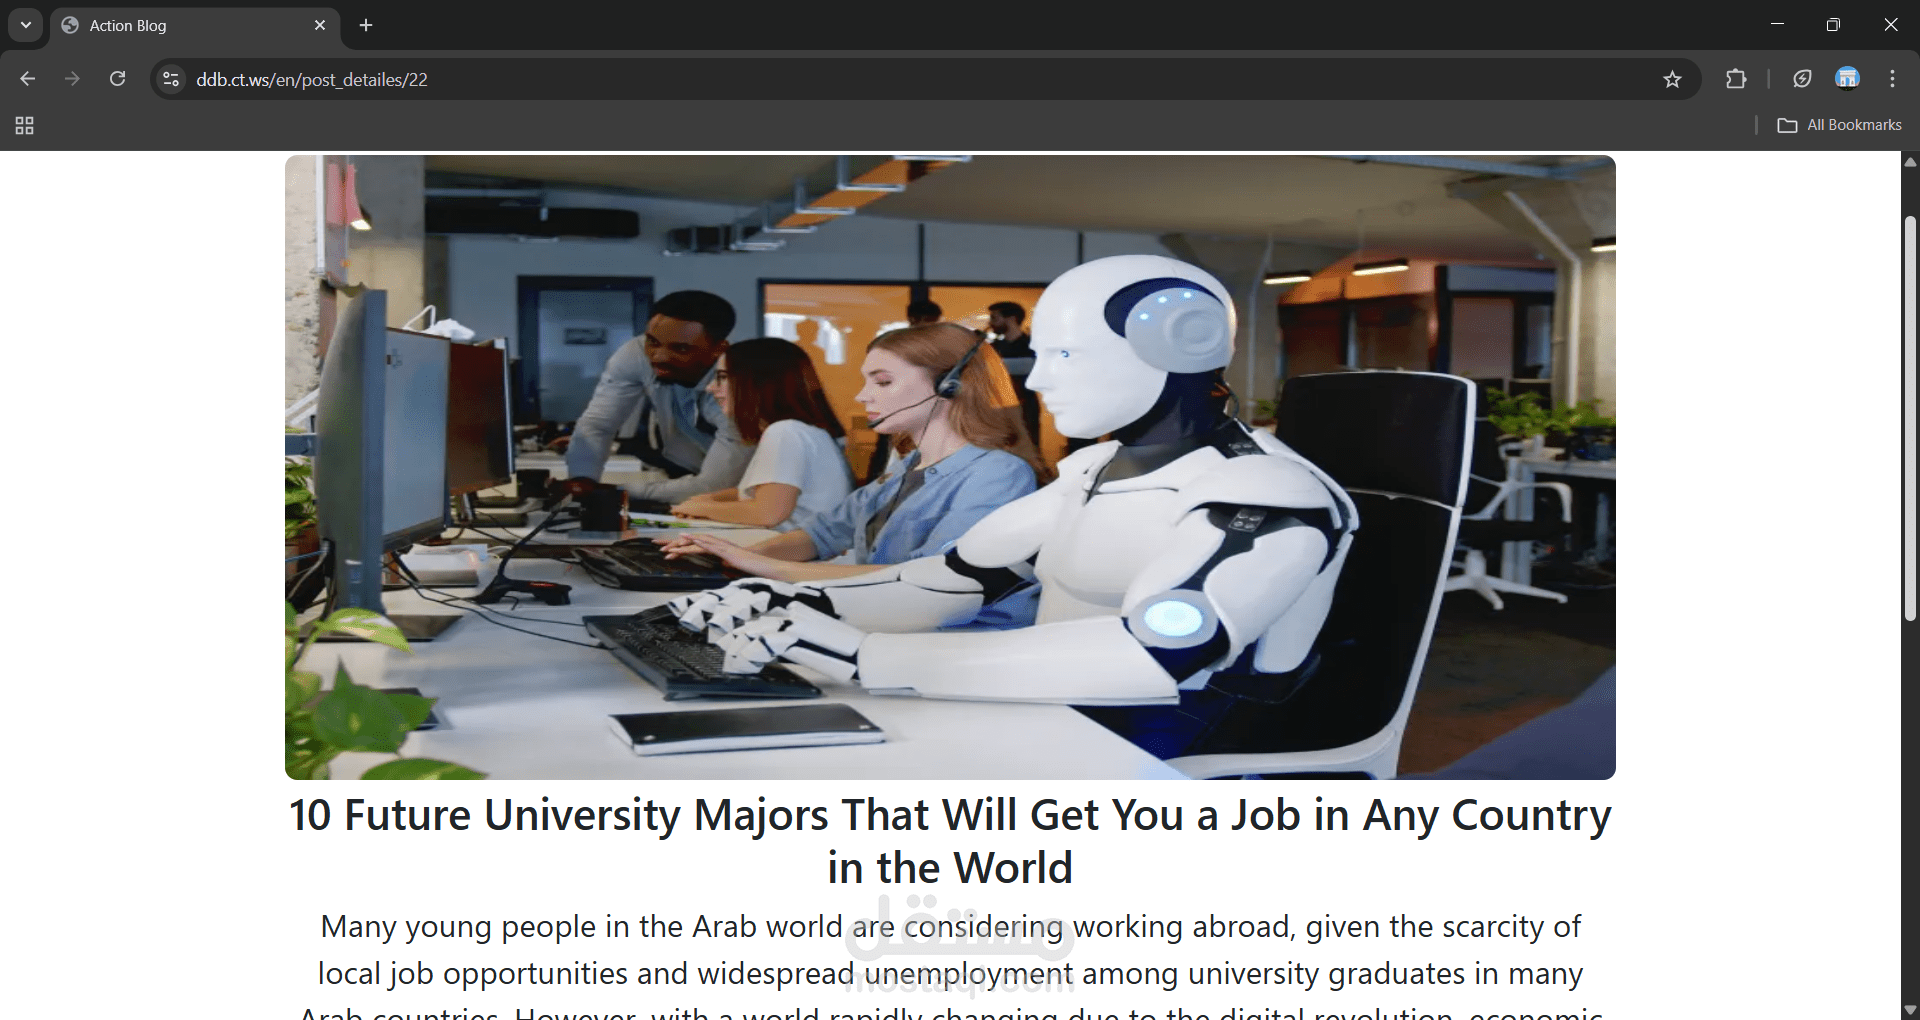Expand the tab search dropdown arrow
This screenshot has height=1020, width=1920.
tap(26, 25)
